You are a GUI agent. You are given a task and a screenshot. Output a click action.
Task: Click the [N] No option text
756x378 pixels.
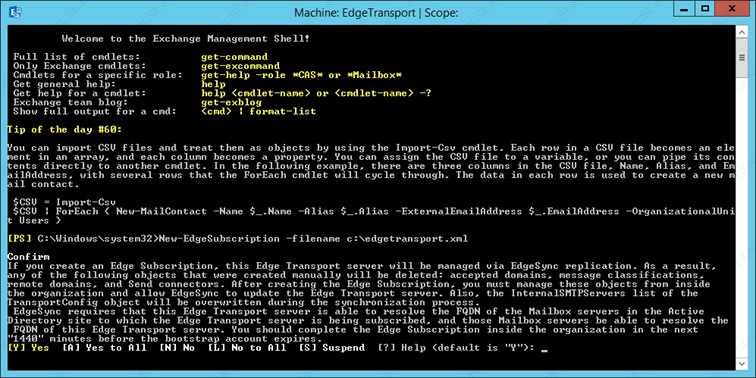[177, 348]
